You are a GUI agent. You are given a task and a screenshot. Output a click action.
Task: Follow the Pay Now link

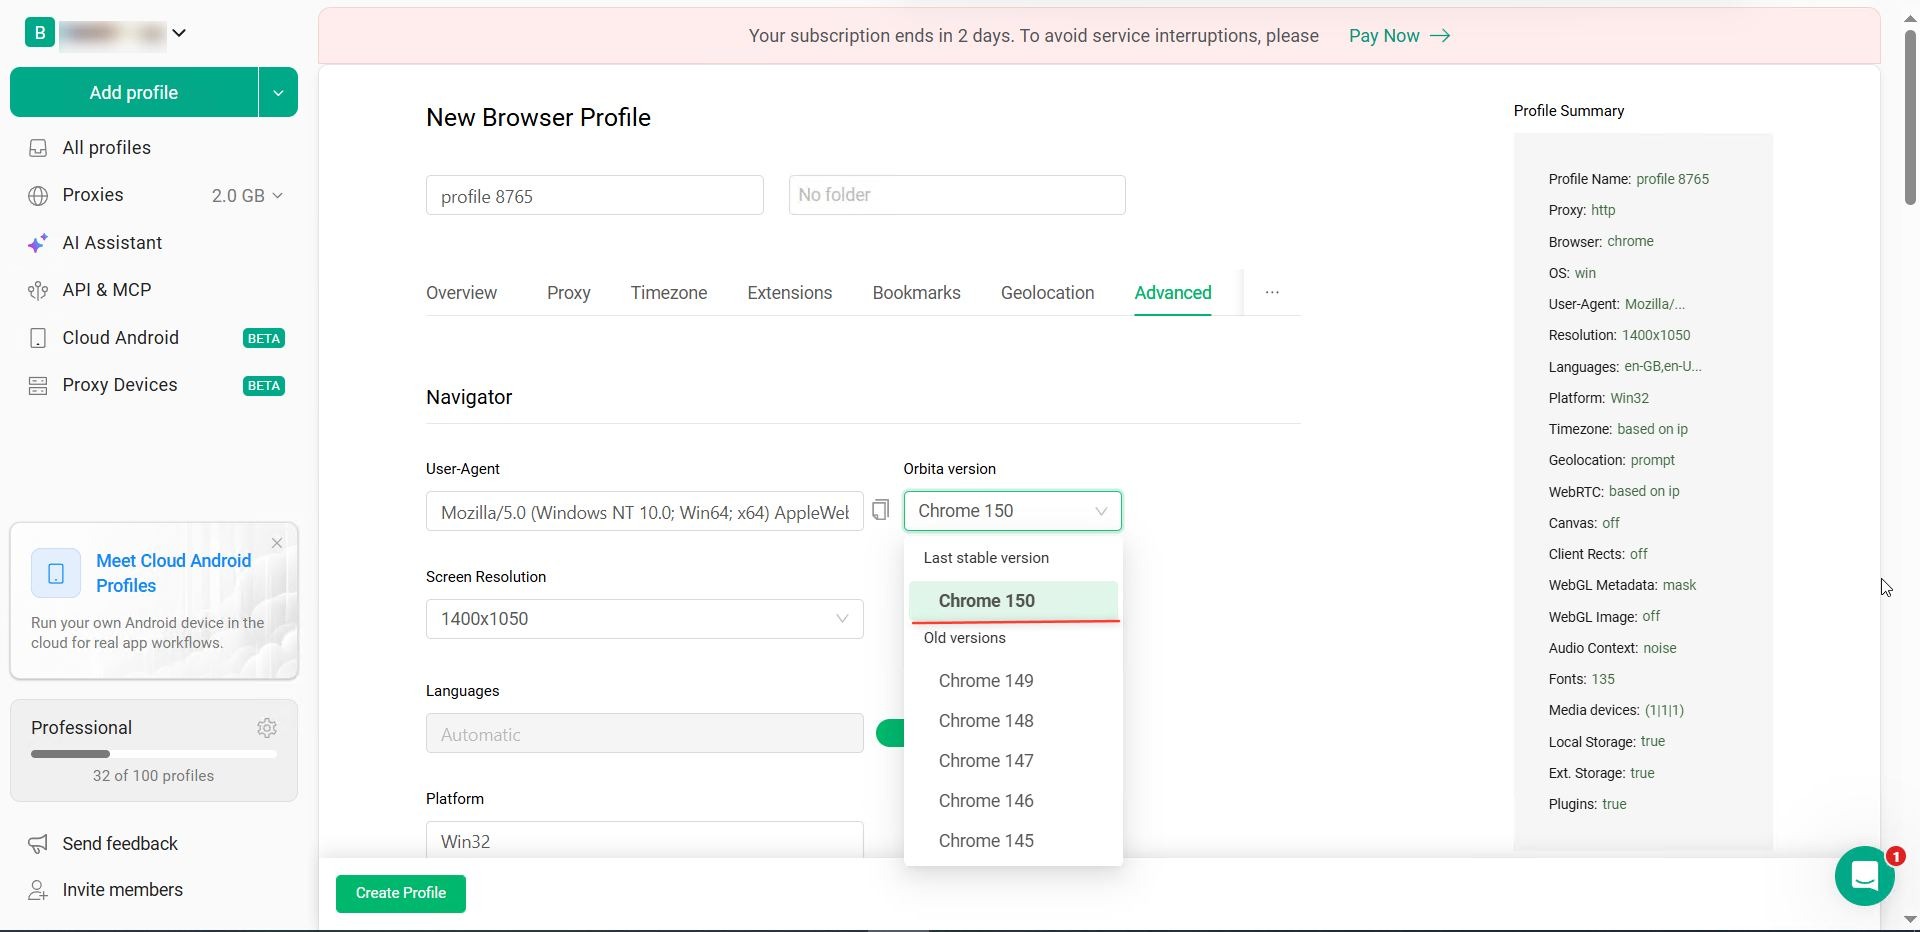tap(1399, 36)
